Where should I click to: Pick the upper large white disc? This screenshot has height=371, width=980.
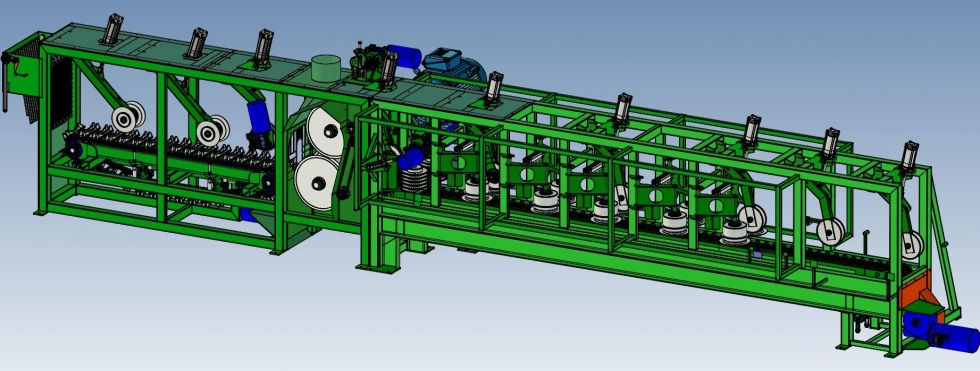[325, 133]
